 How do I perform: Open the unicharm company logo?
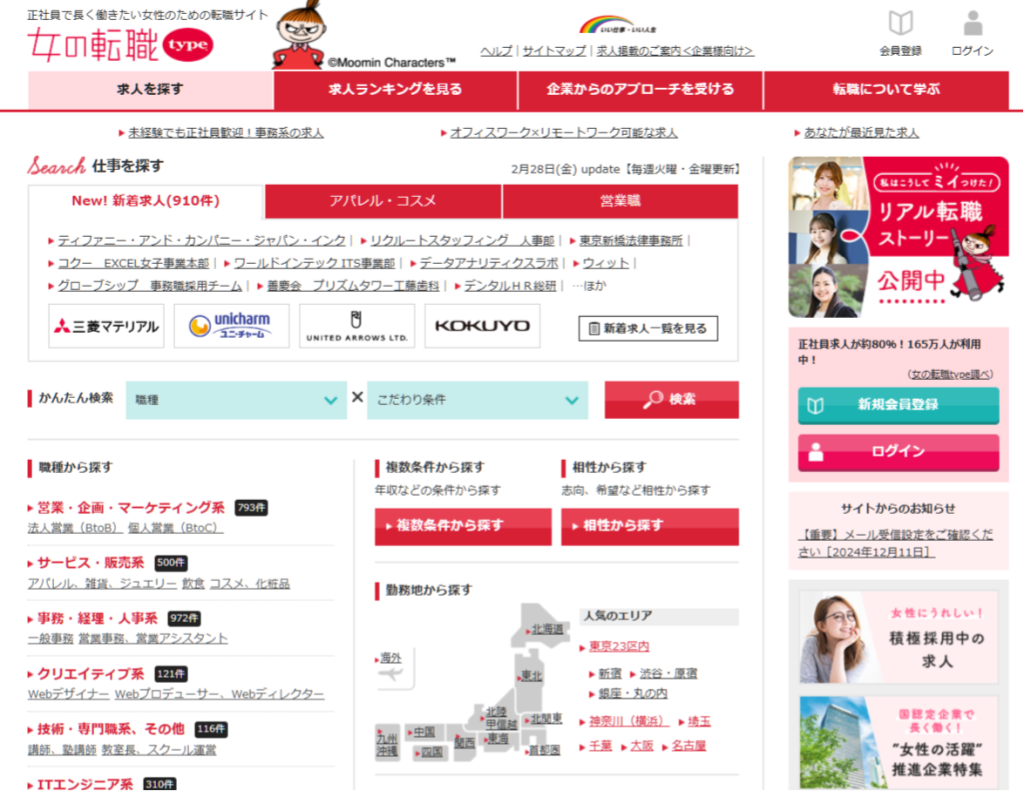(231, 327)
